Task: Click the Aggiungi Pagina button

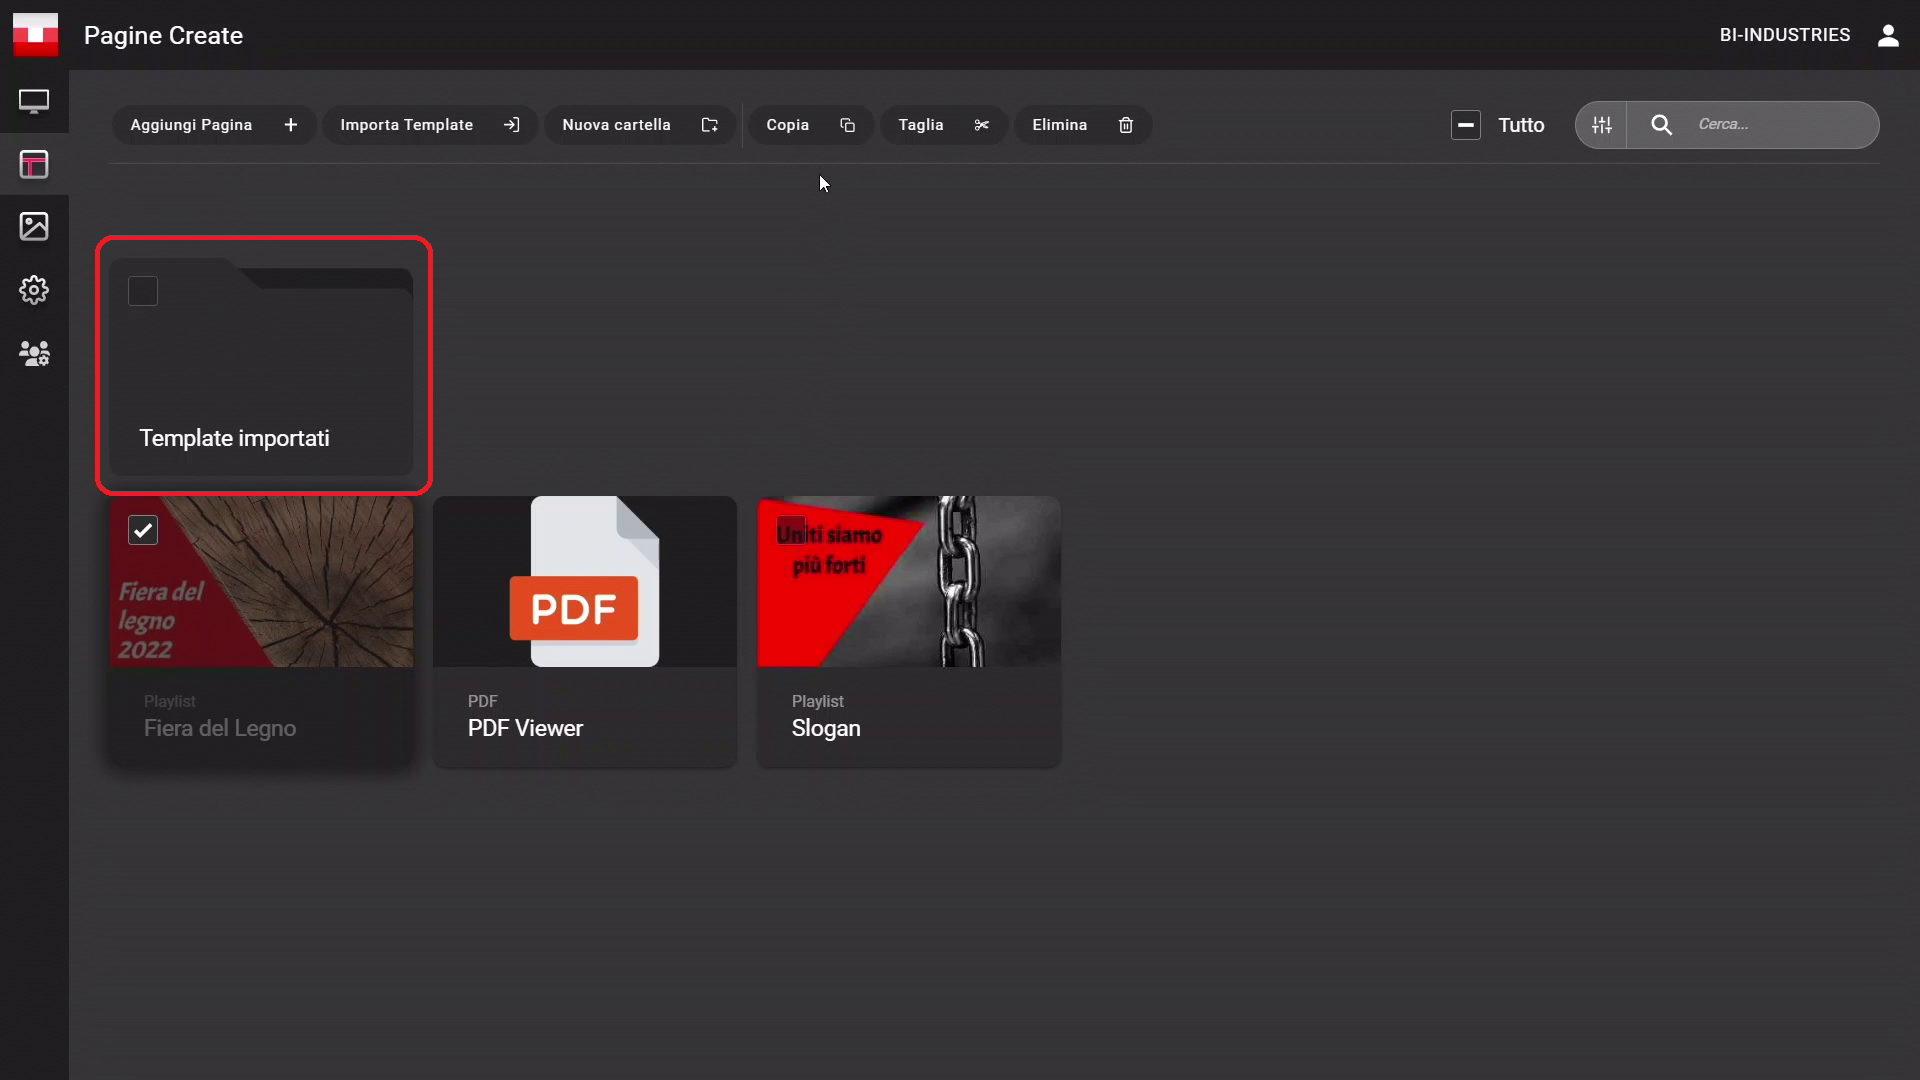Action: tap(213, 125)
